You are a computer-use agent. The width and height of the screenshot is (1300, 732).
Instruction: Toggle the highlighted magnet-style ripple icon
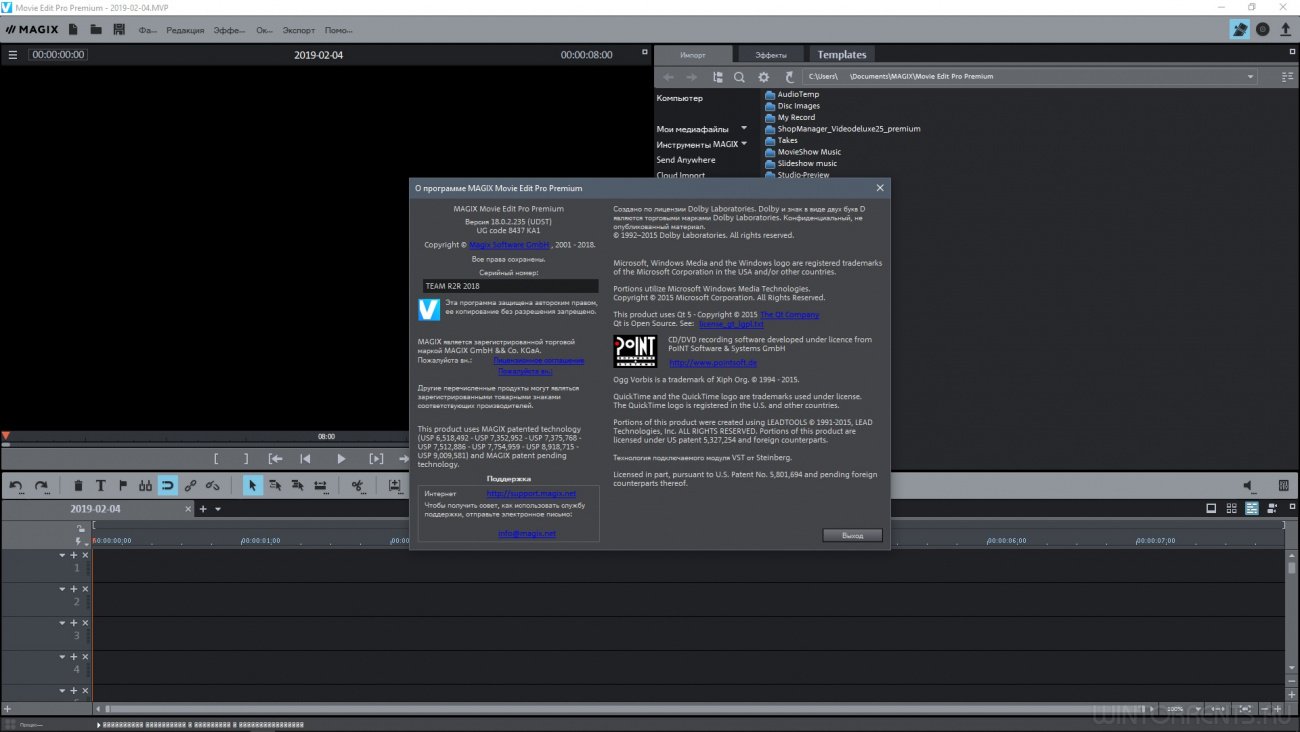(168, 486)
